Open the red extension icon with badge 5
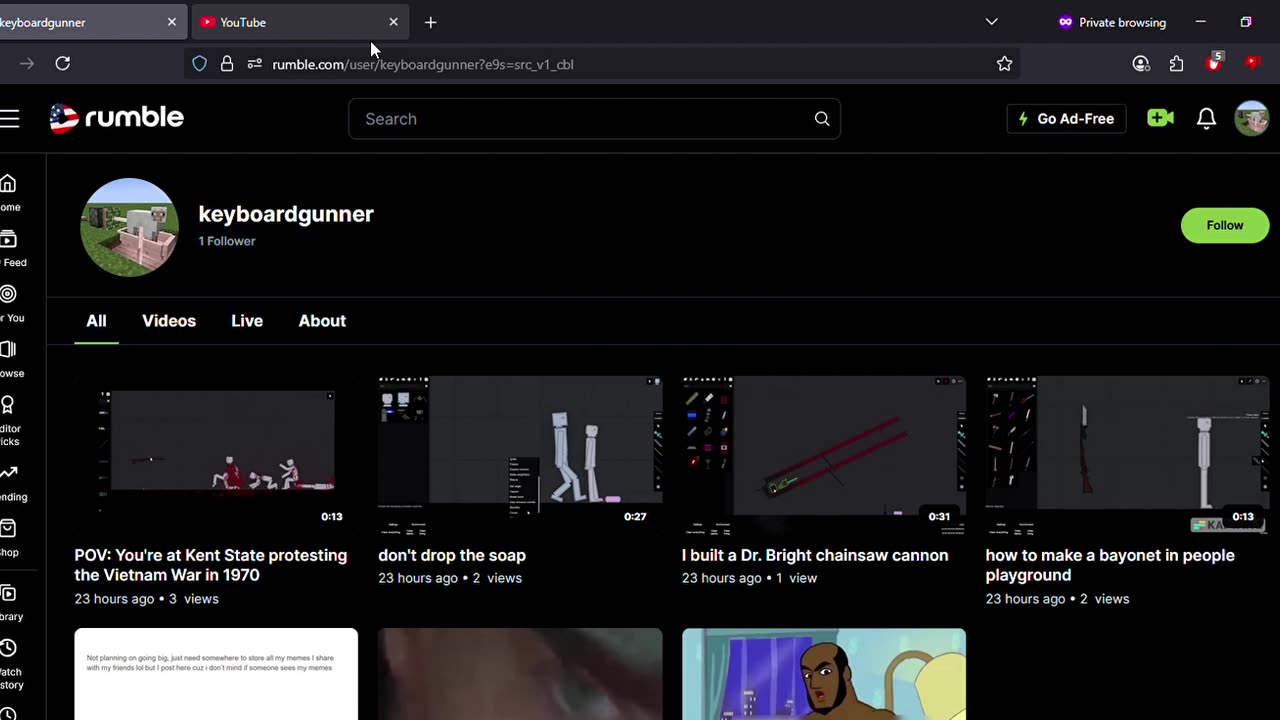Screen dimensions: 1280x720 [x=1214, y=62]
